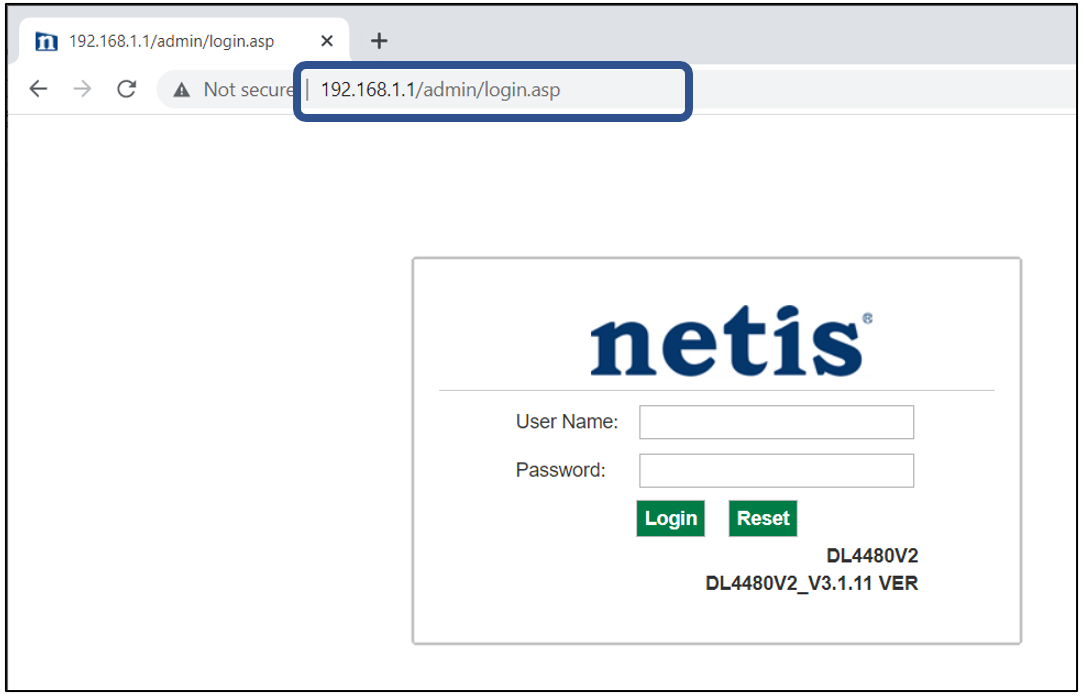Close the 192.168.1.1 login tab
The image size is (1084, 696).
click(x=327, y=41)
